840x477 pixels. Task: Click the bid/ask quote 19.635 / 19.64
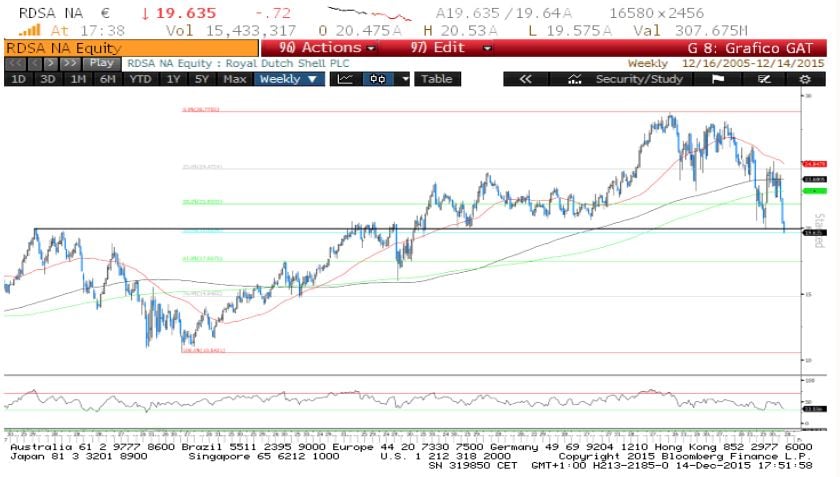(x=504, y=13)
